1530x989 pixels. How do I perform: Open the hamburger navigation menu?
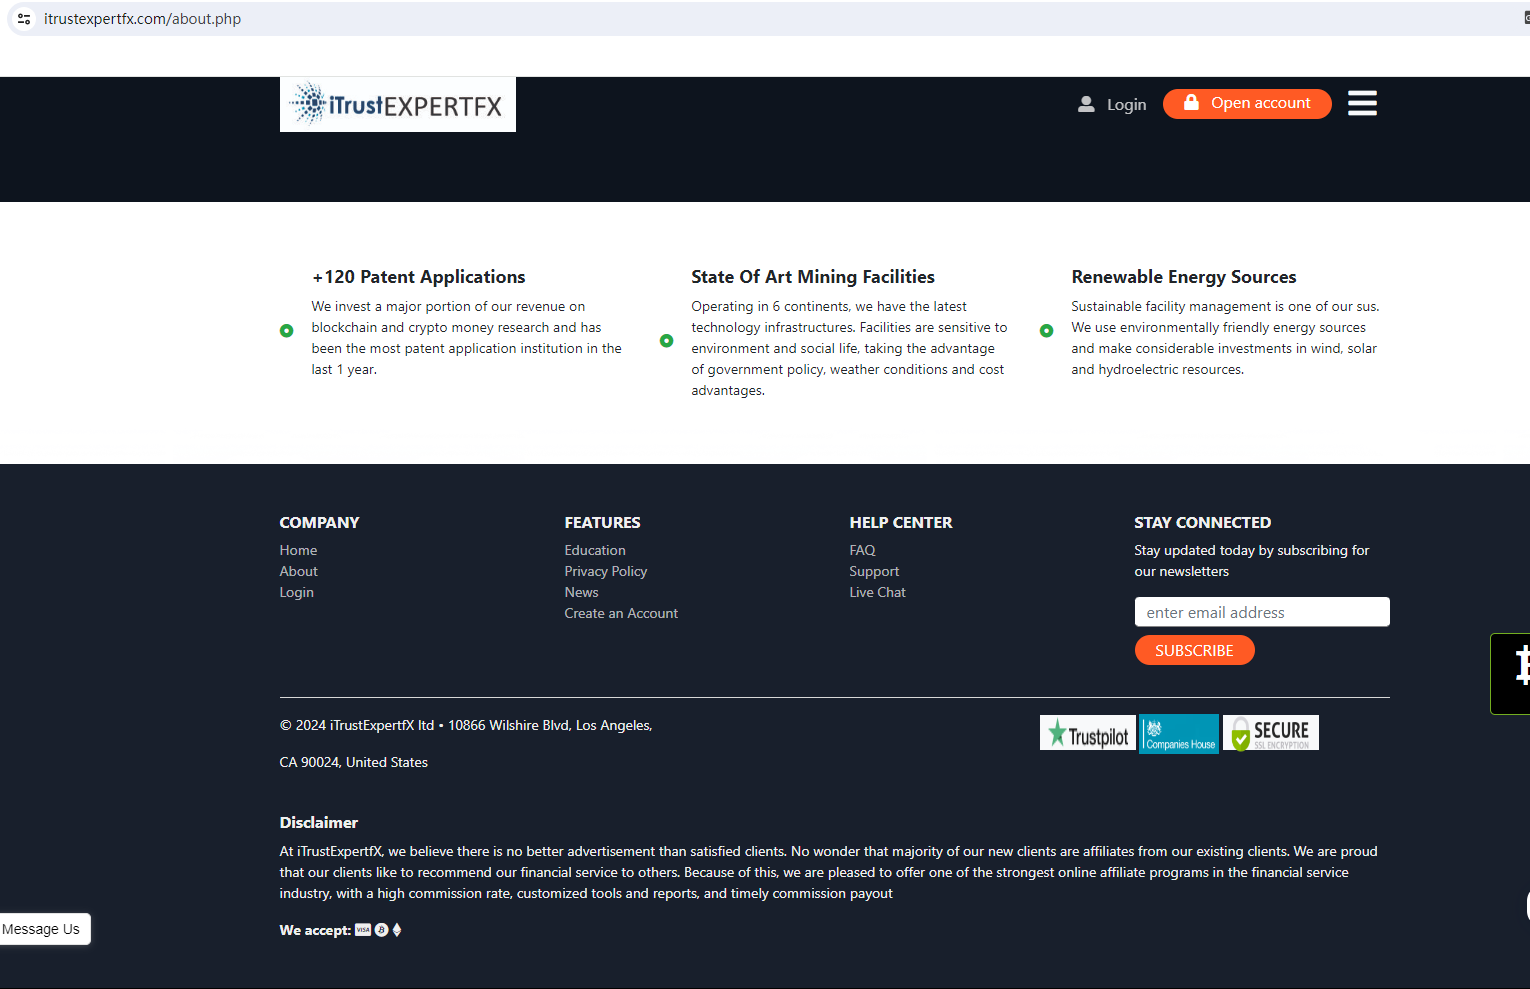1362,103
